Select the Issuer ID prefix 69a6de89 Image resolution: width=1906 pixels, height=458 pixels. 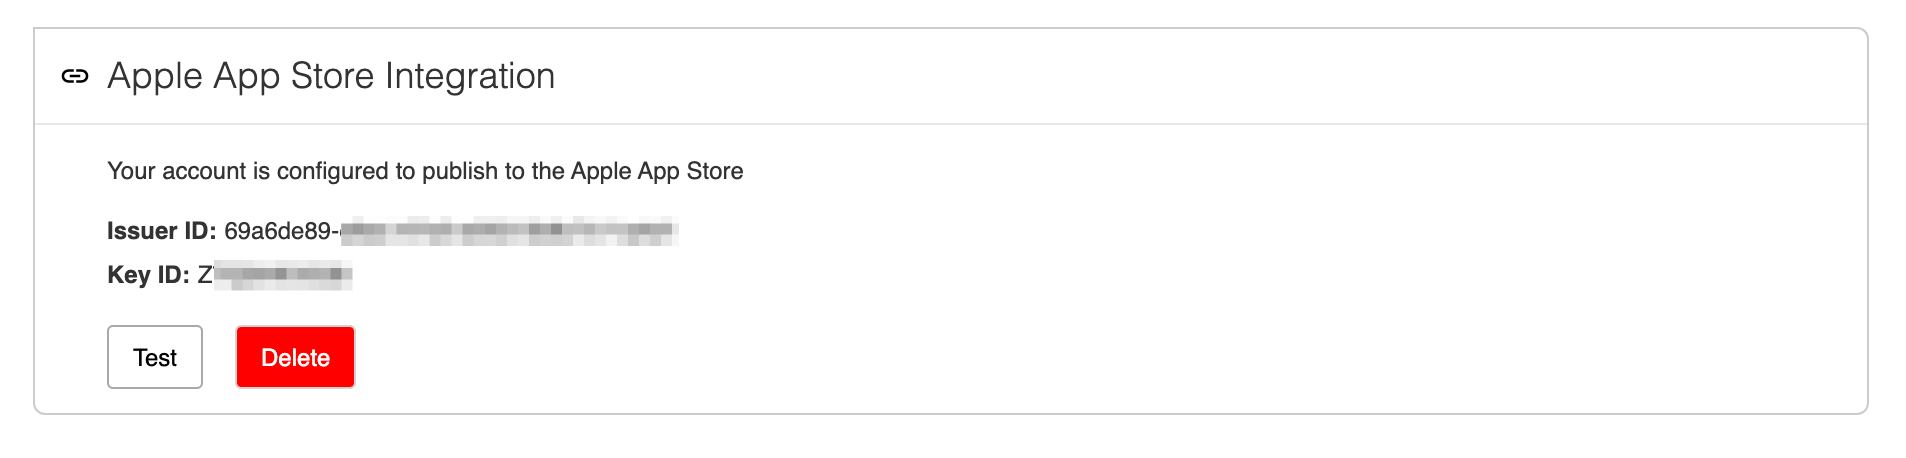[x=277, y=231]
